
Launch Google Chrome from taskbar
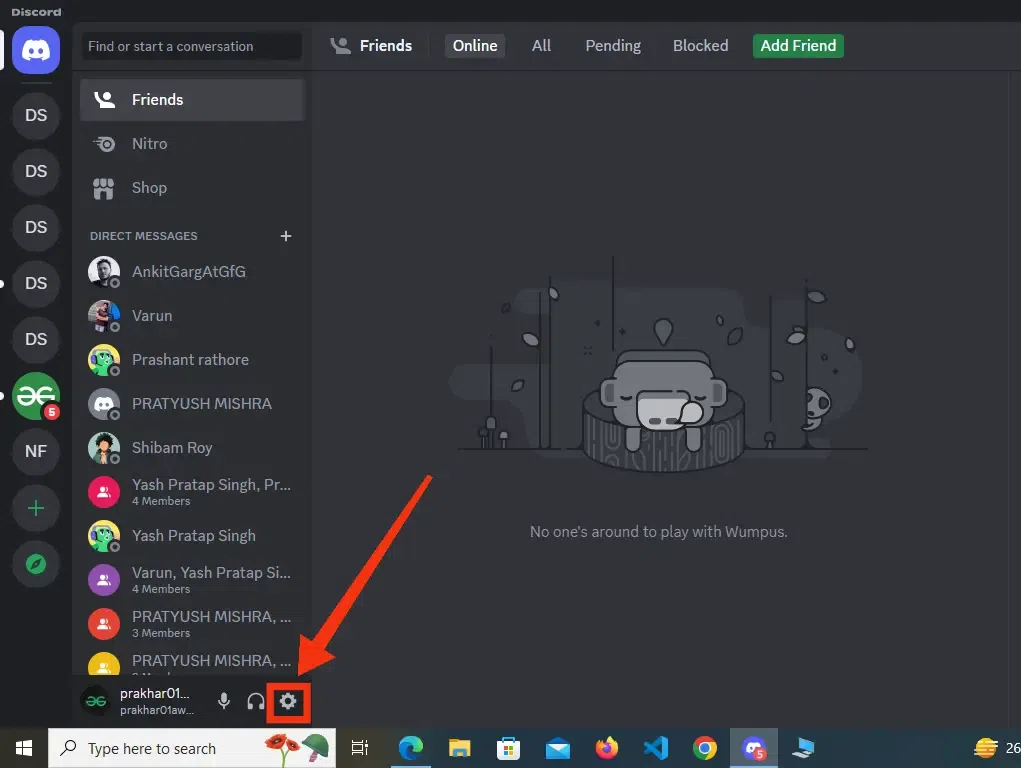[x=705, y=748]
